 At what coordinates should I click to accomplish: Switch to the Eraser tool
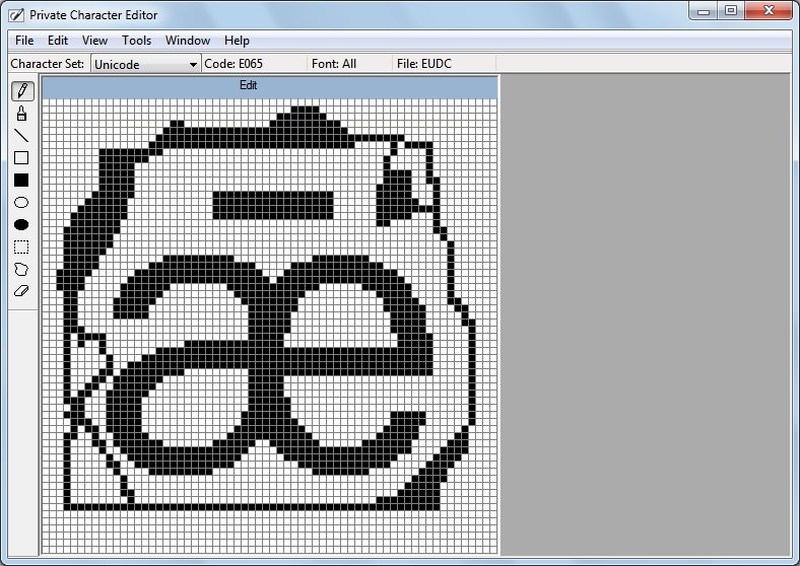click(x=21, y=291)
